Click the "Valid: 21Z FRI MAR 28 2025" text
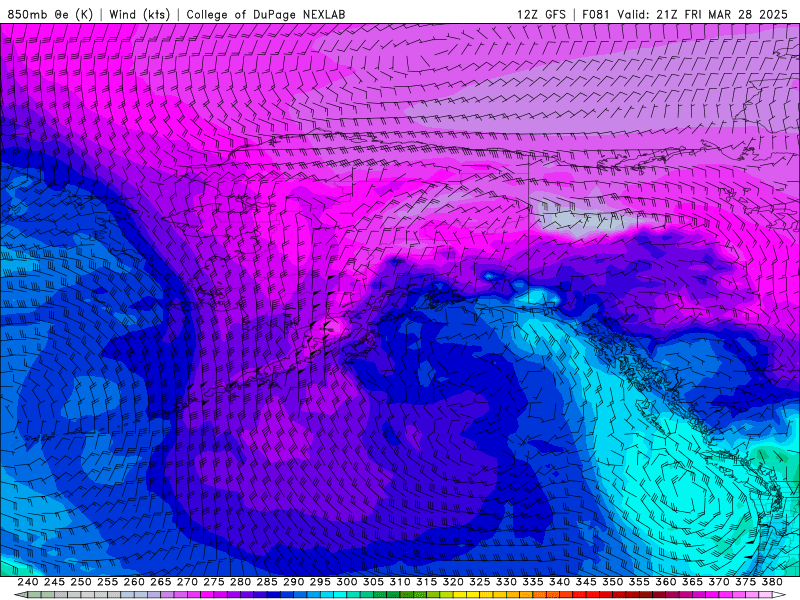The width and height of the screenshot is (800, 600). 703,14
